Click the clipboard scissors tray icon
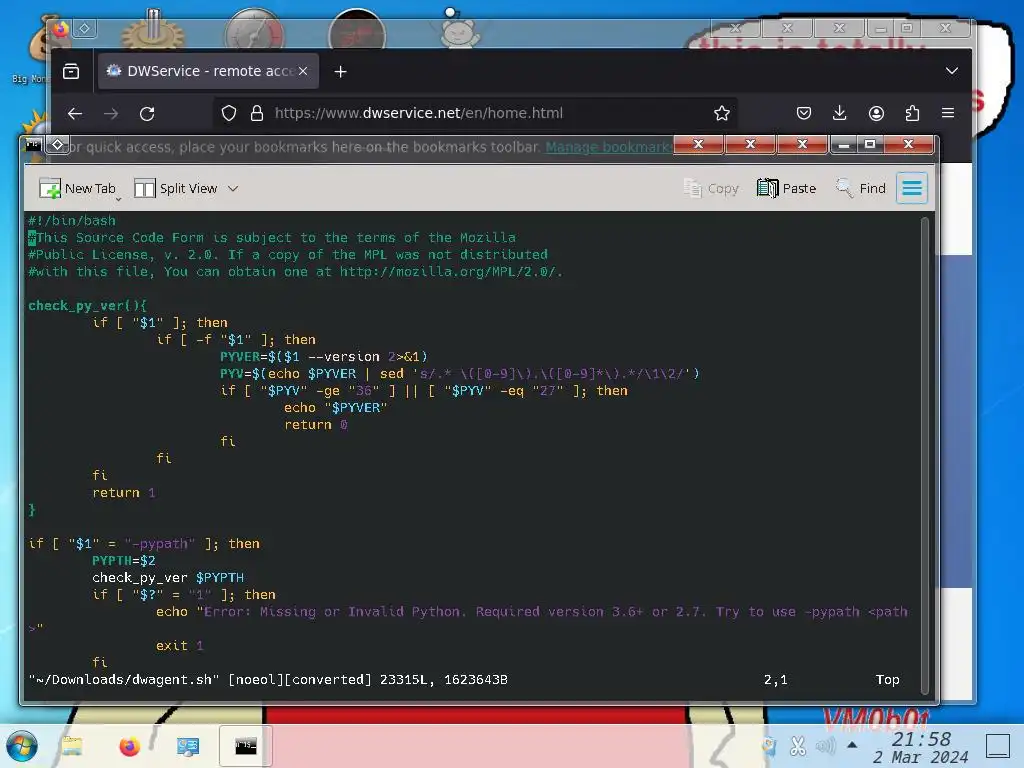The height and width of the screenshot is (768, 1024). click(x=797, y=746)
